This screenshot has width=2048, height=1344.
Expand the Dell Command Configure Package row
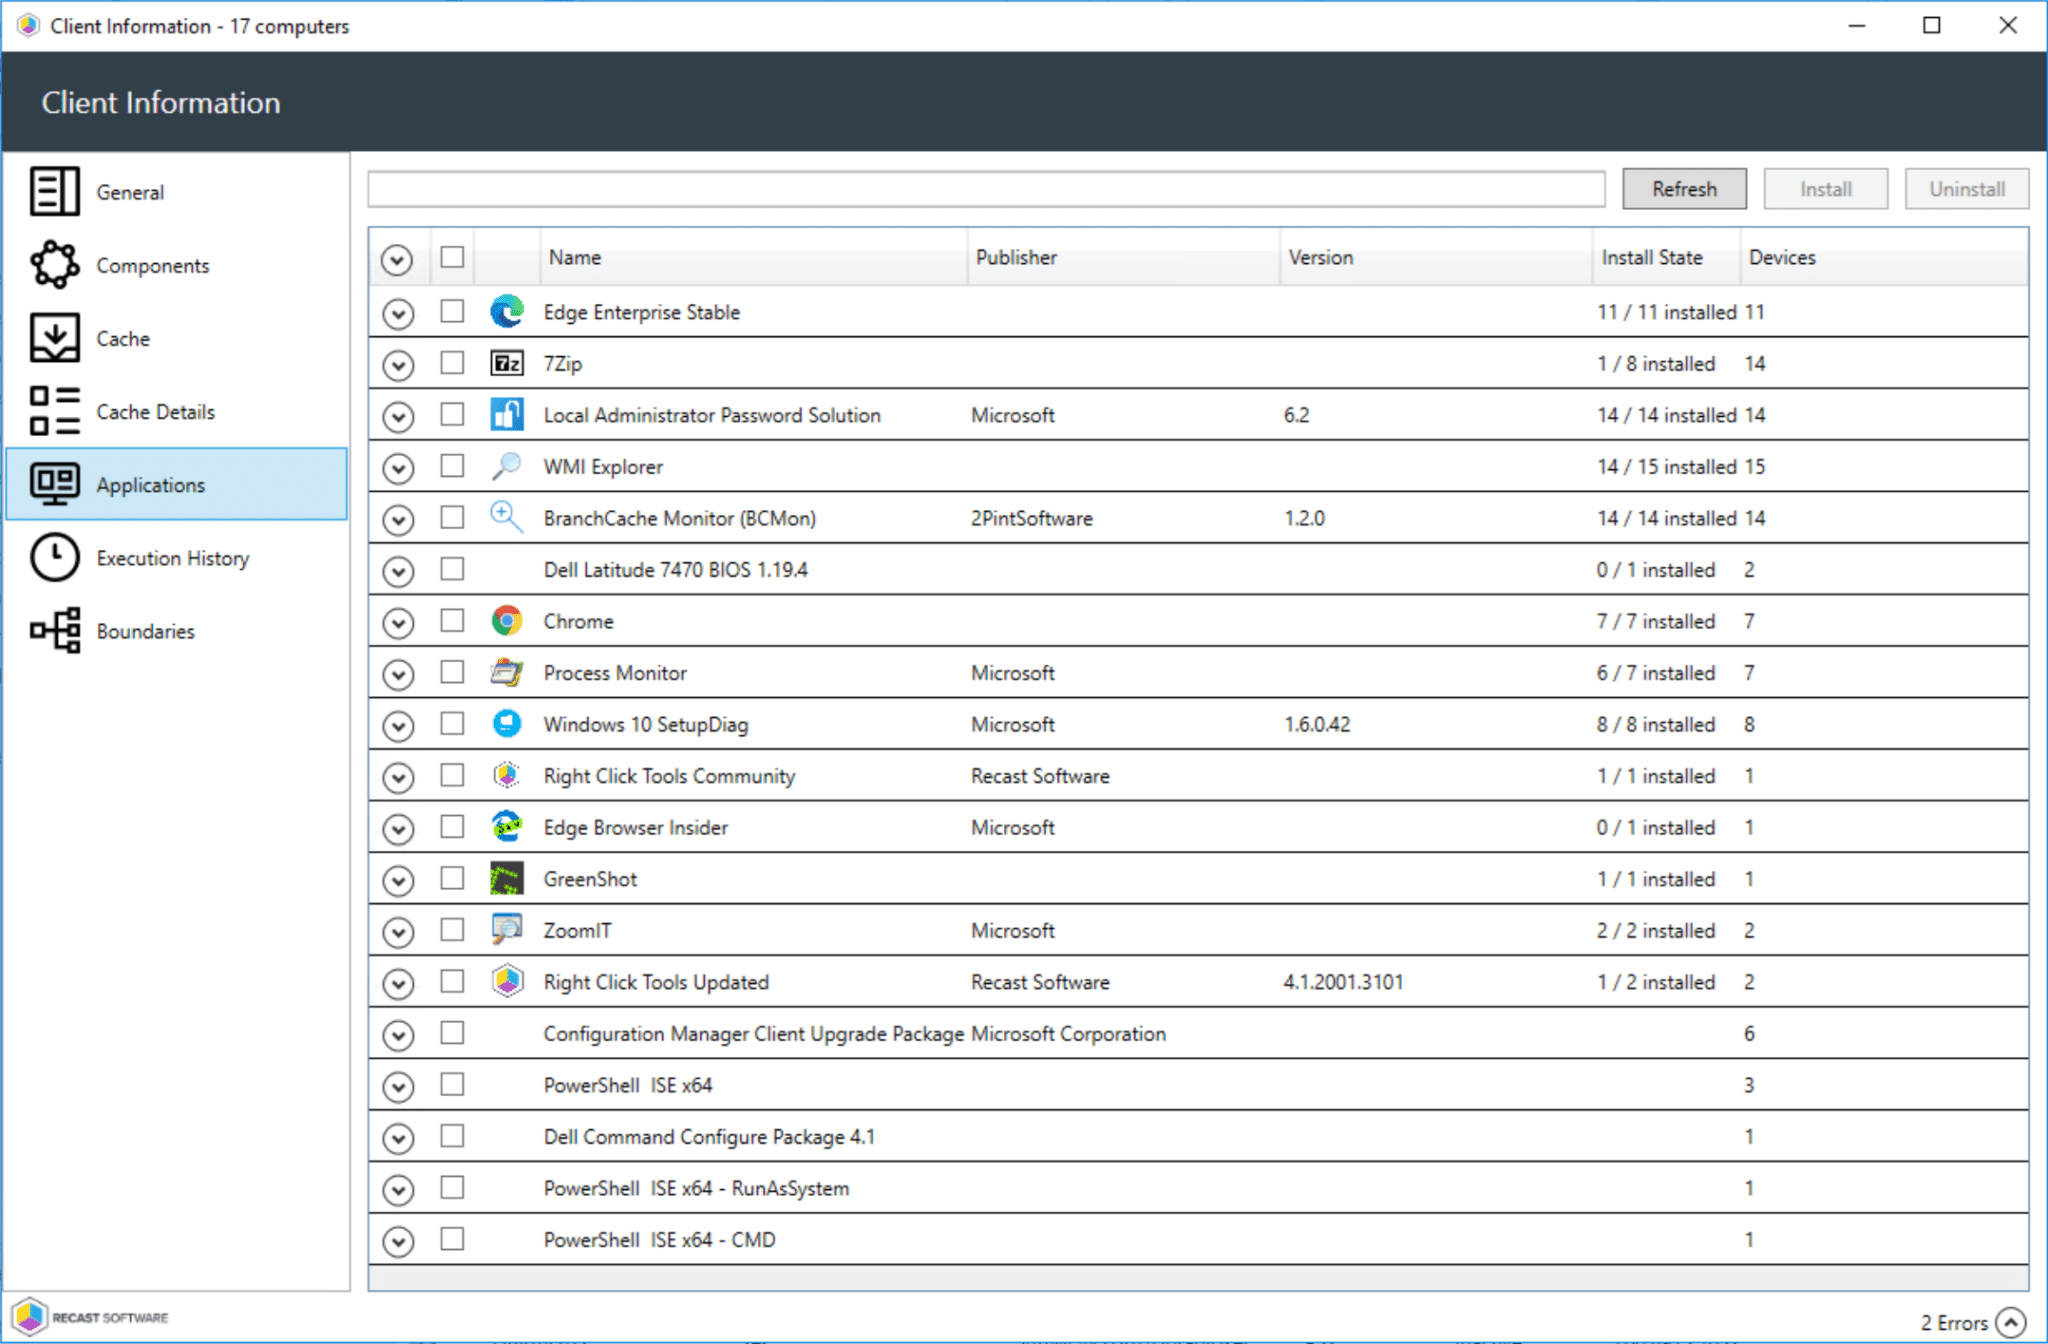[x=398, y=1138]
